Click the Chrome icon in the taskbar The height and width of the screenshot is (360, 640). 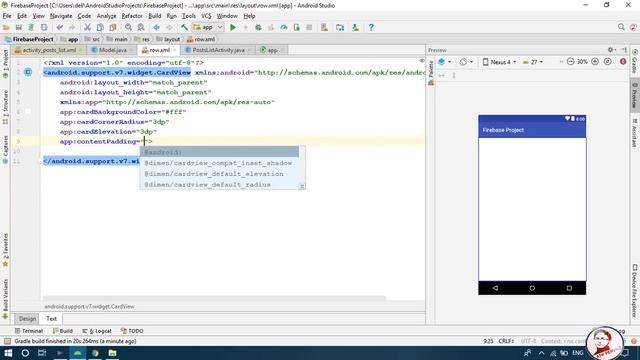(95, 353)
